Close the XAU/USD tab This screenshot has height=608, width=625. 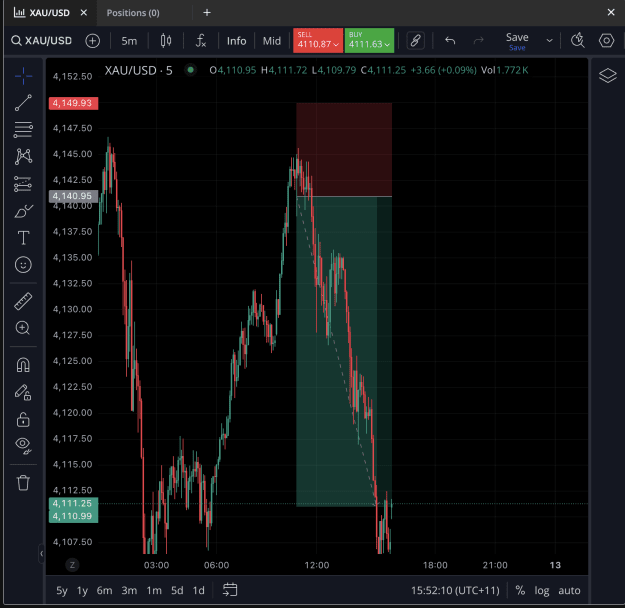[x=84, y=13]
